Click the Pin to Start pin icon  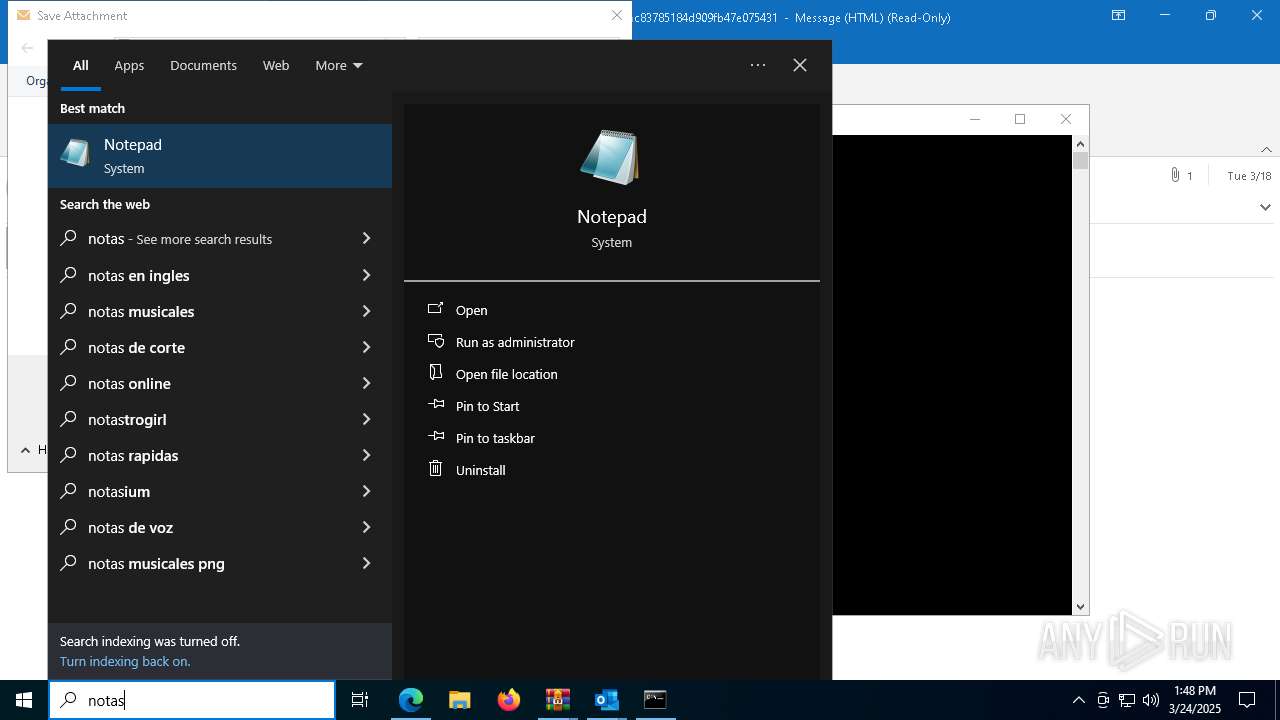click(x=436, y=405)
